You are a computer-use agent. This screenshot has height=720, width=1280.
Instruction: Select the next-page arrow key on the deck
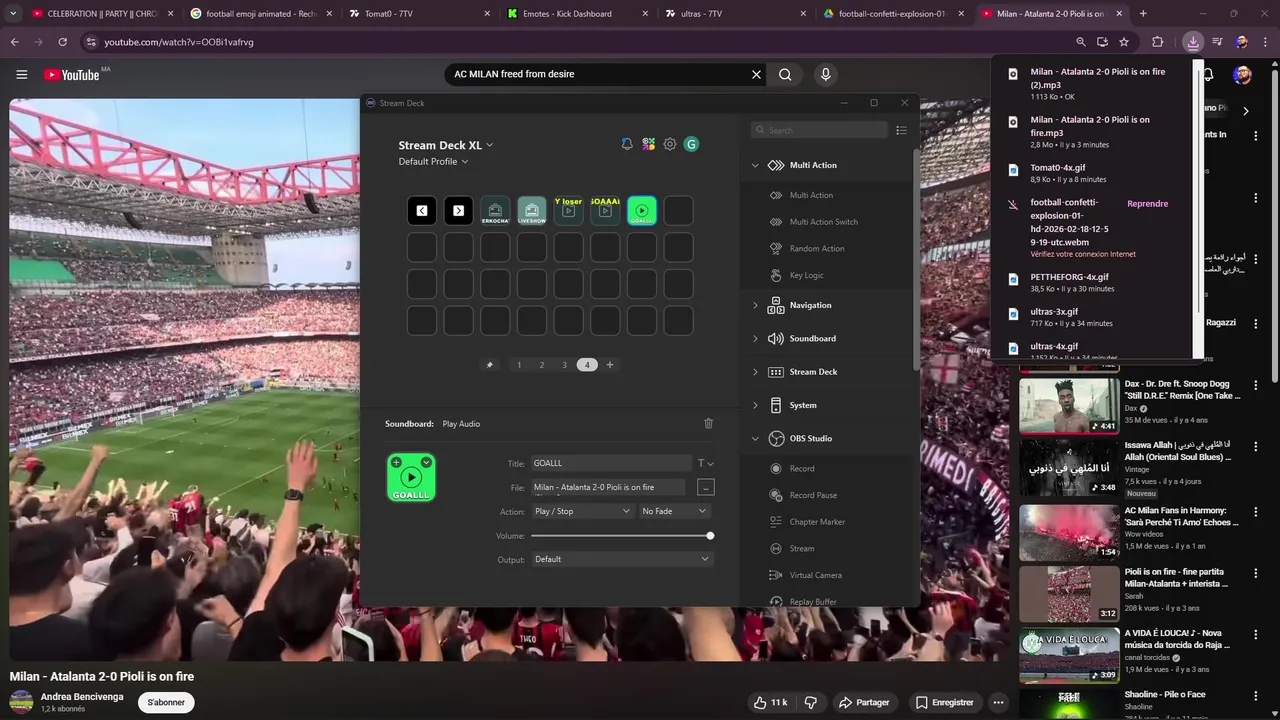[458, 211]
